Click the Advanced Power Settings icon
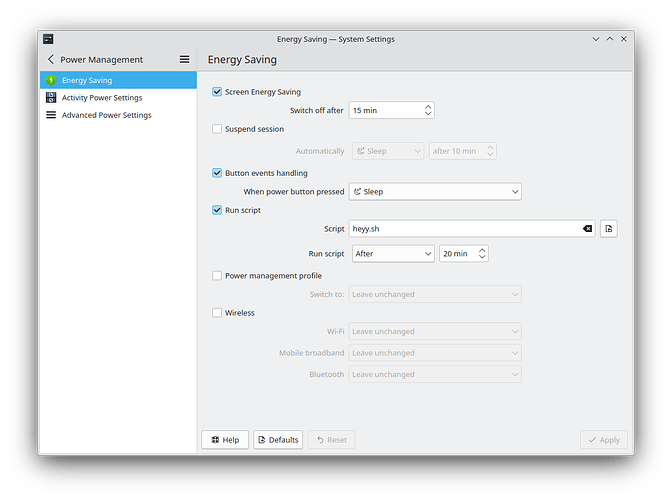The image size is (671, 500). pyautogui.click(x=51, y=115)
